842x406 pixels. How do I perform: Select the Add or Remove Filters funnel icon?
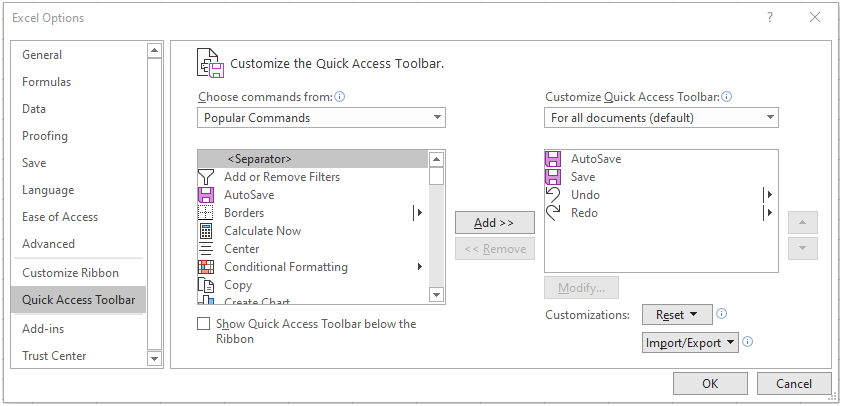click(x=206, y=177)
